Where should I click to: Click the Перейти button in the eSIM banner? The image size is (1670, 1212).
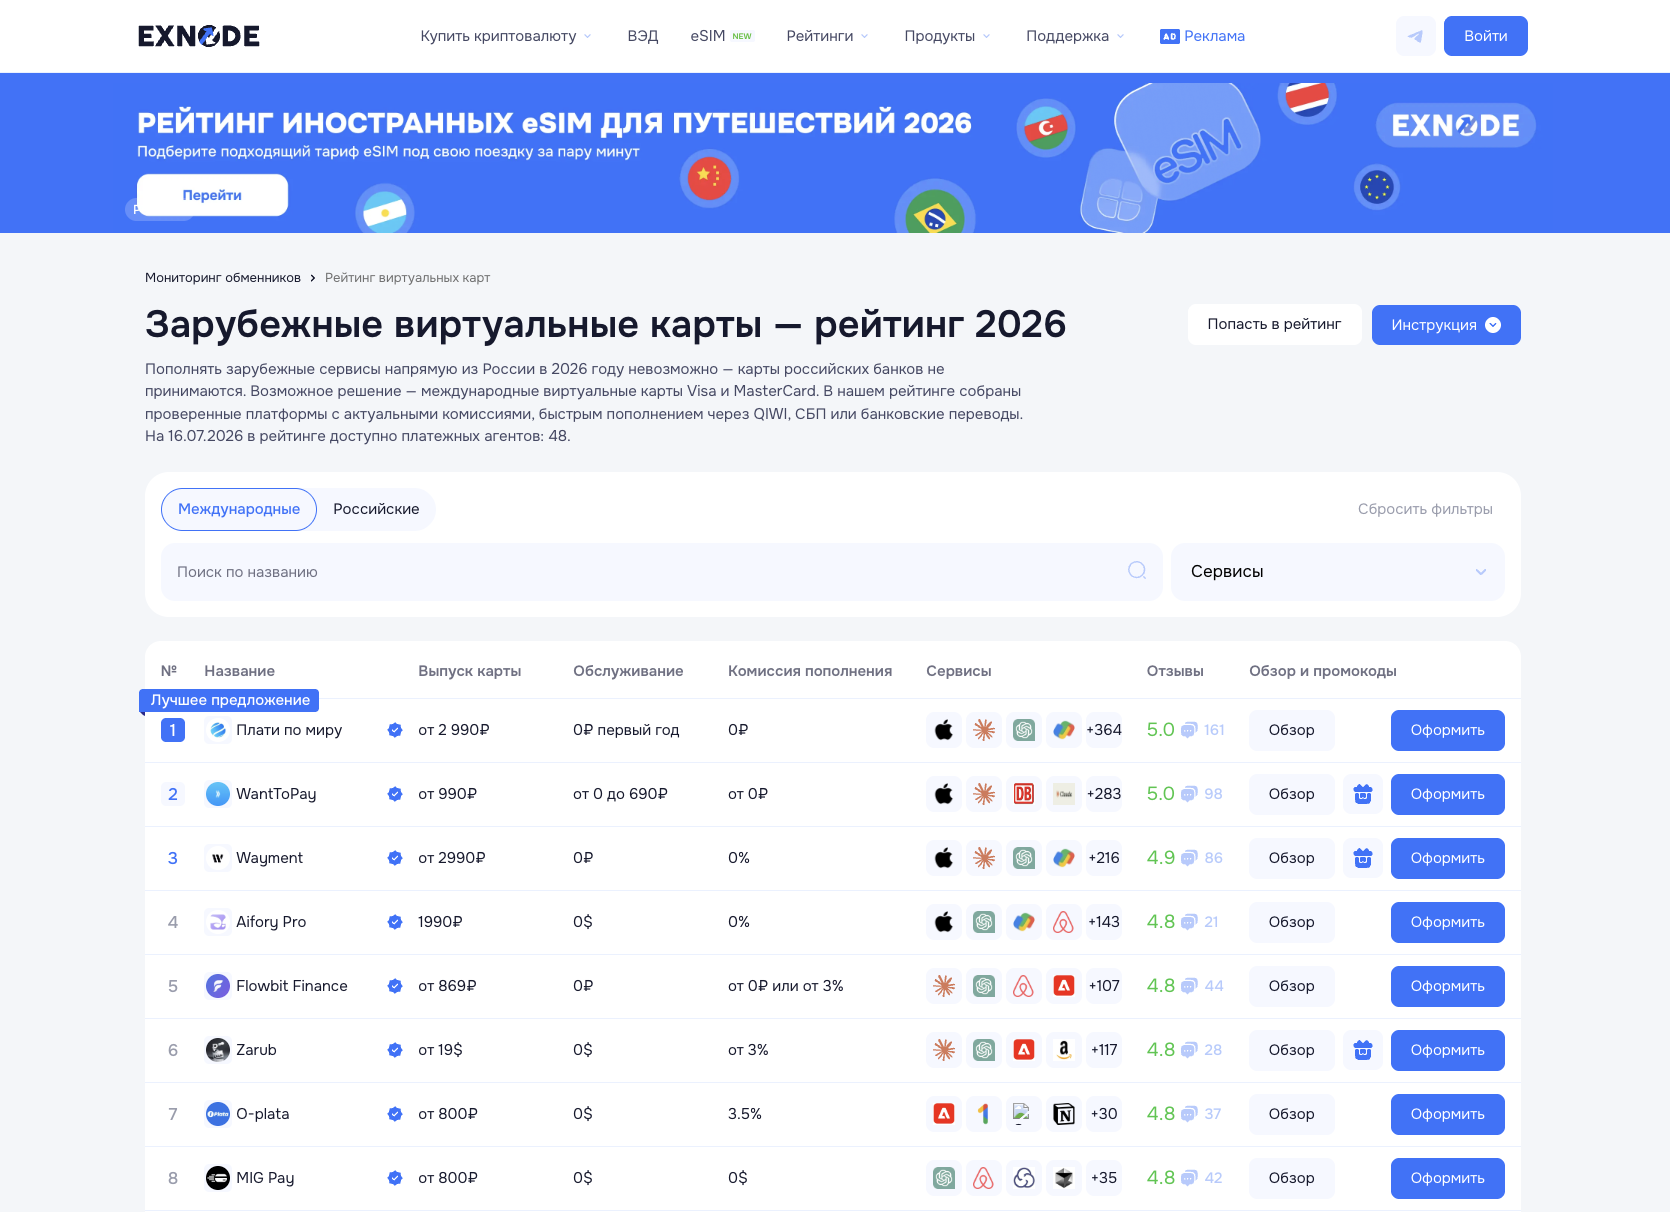(212, 195)
